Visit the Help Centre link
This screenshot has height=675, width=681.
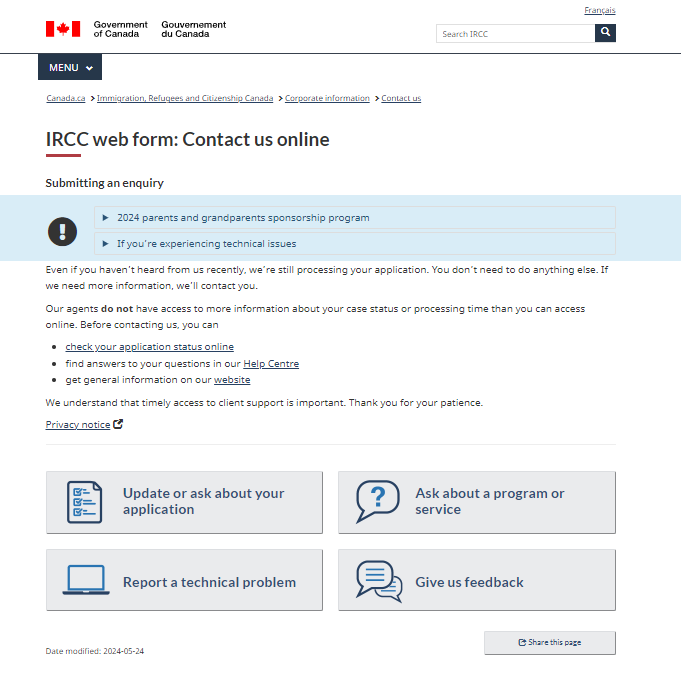point(271,364)
